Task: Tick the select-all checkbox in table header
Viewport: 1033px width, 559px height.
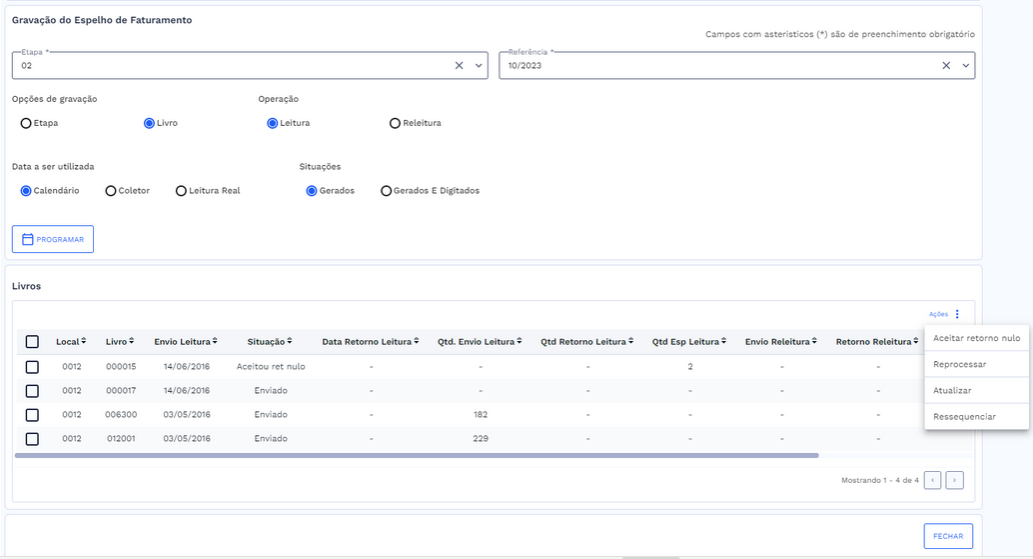Action: (32, 342)
